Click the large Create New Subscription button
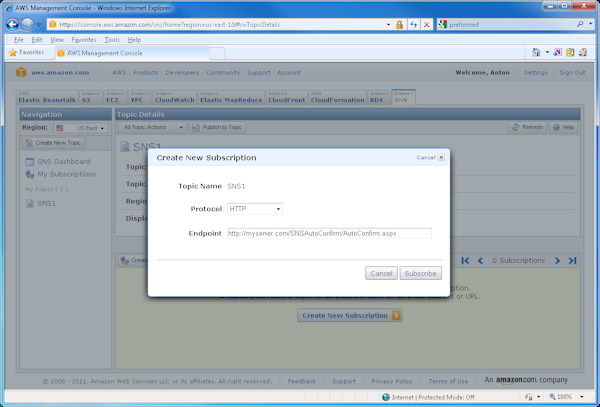The image size is (600, 407). [350, 316]
